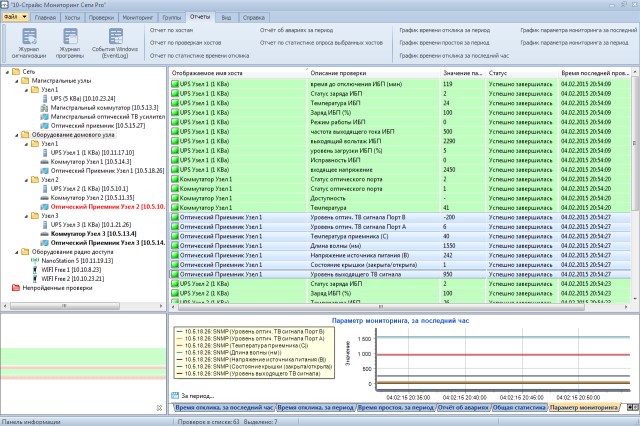Click the Сеть root folder icon
The image size is (640, 426).
pos(16,72)
